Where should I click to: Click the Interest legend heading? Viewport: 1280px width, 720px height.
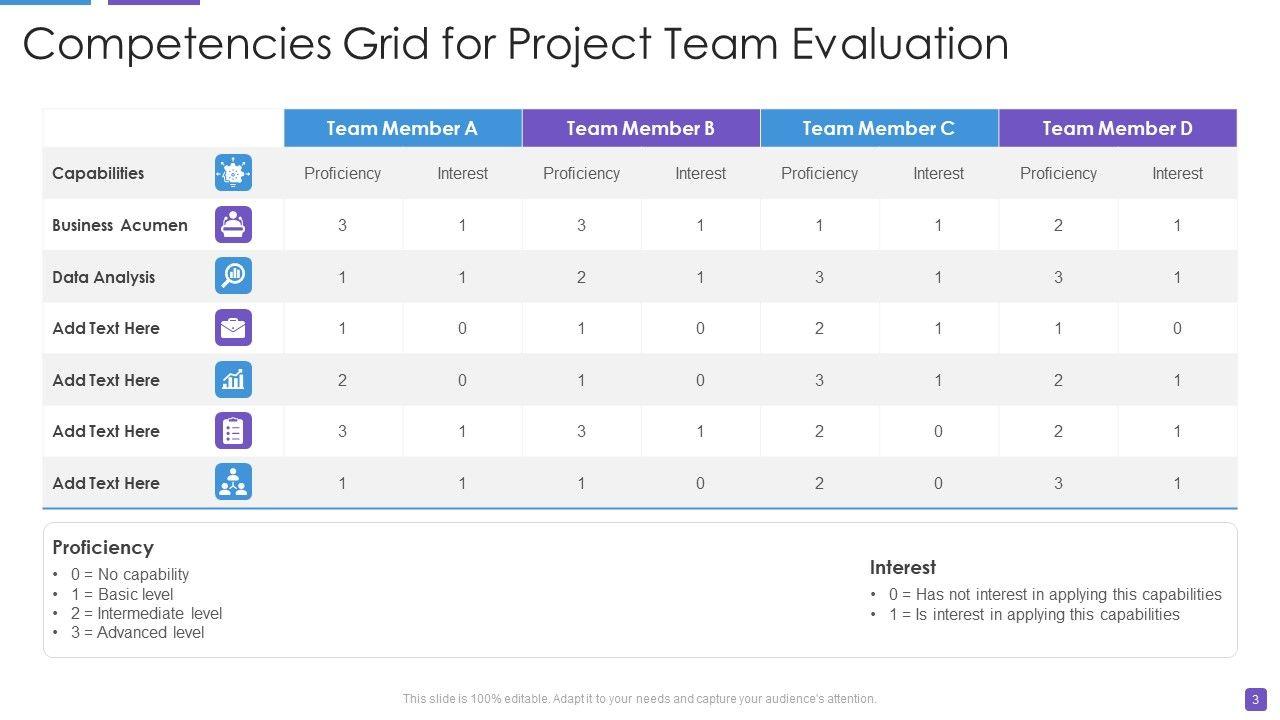902,567
